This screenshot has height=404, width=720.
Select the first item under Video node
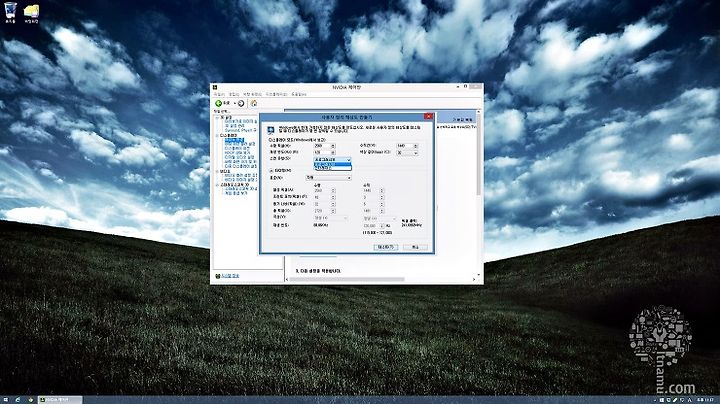click(x=241, y=176)
